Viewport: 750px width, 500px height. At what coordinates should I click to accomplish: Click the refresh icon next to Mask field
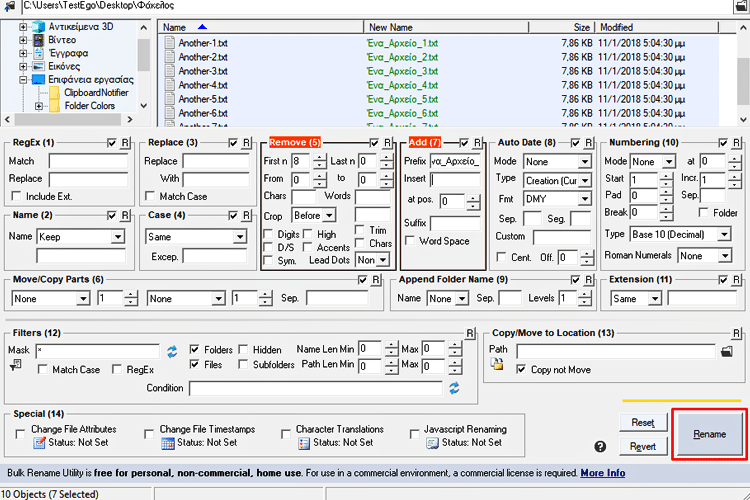click(x=172, y=352)
